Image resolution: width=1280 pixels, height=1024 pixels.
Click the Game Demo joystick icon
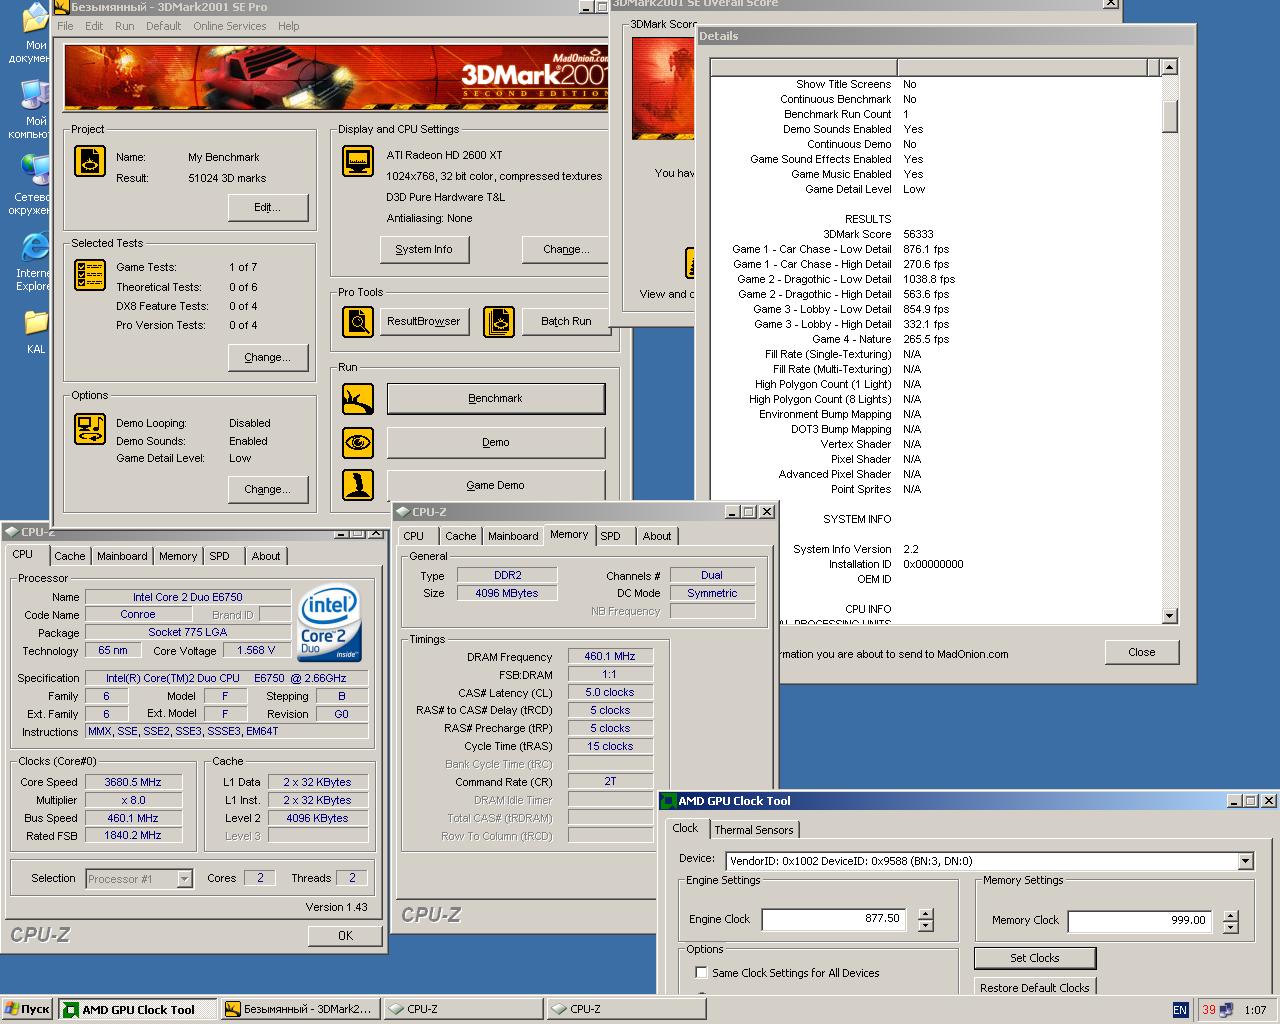coord(358,485)
